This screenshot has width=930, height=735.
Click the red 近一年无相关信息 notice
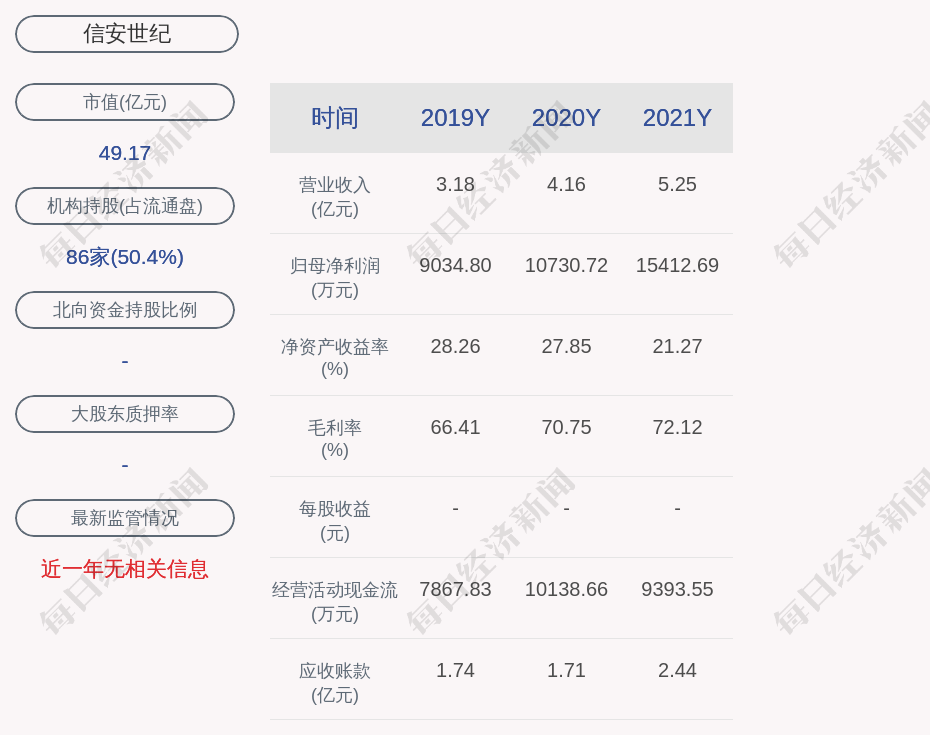pyautogui.click(x=125, y=569)
